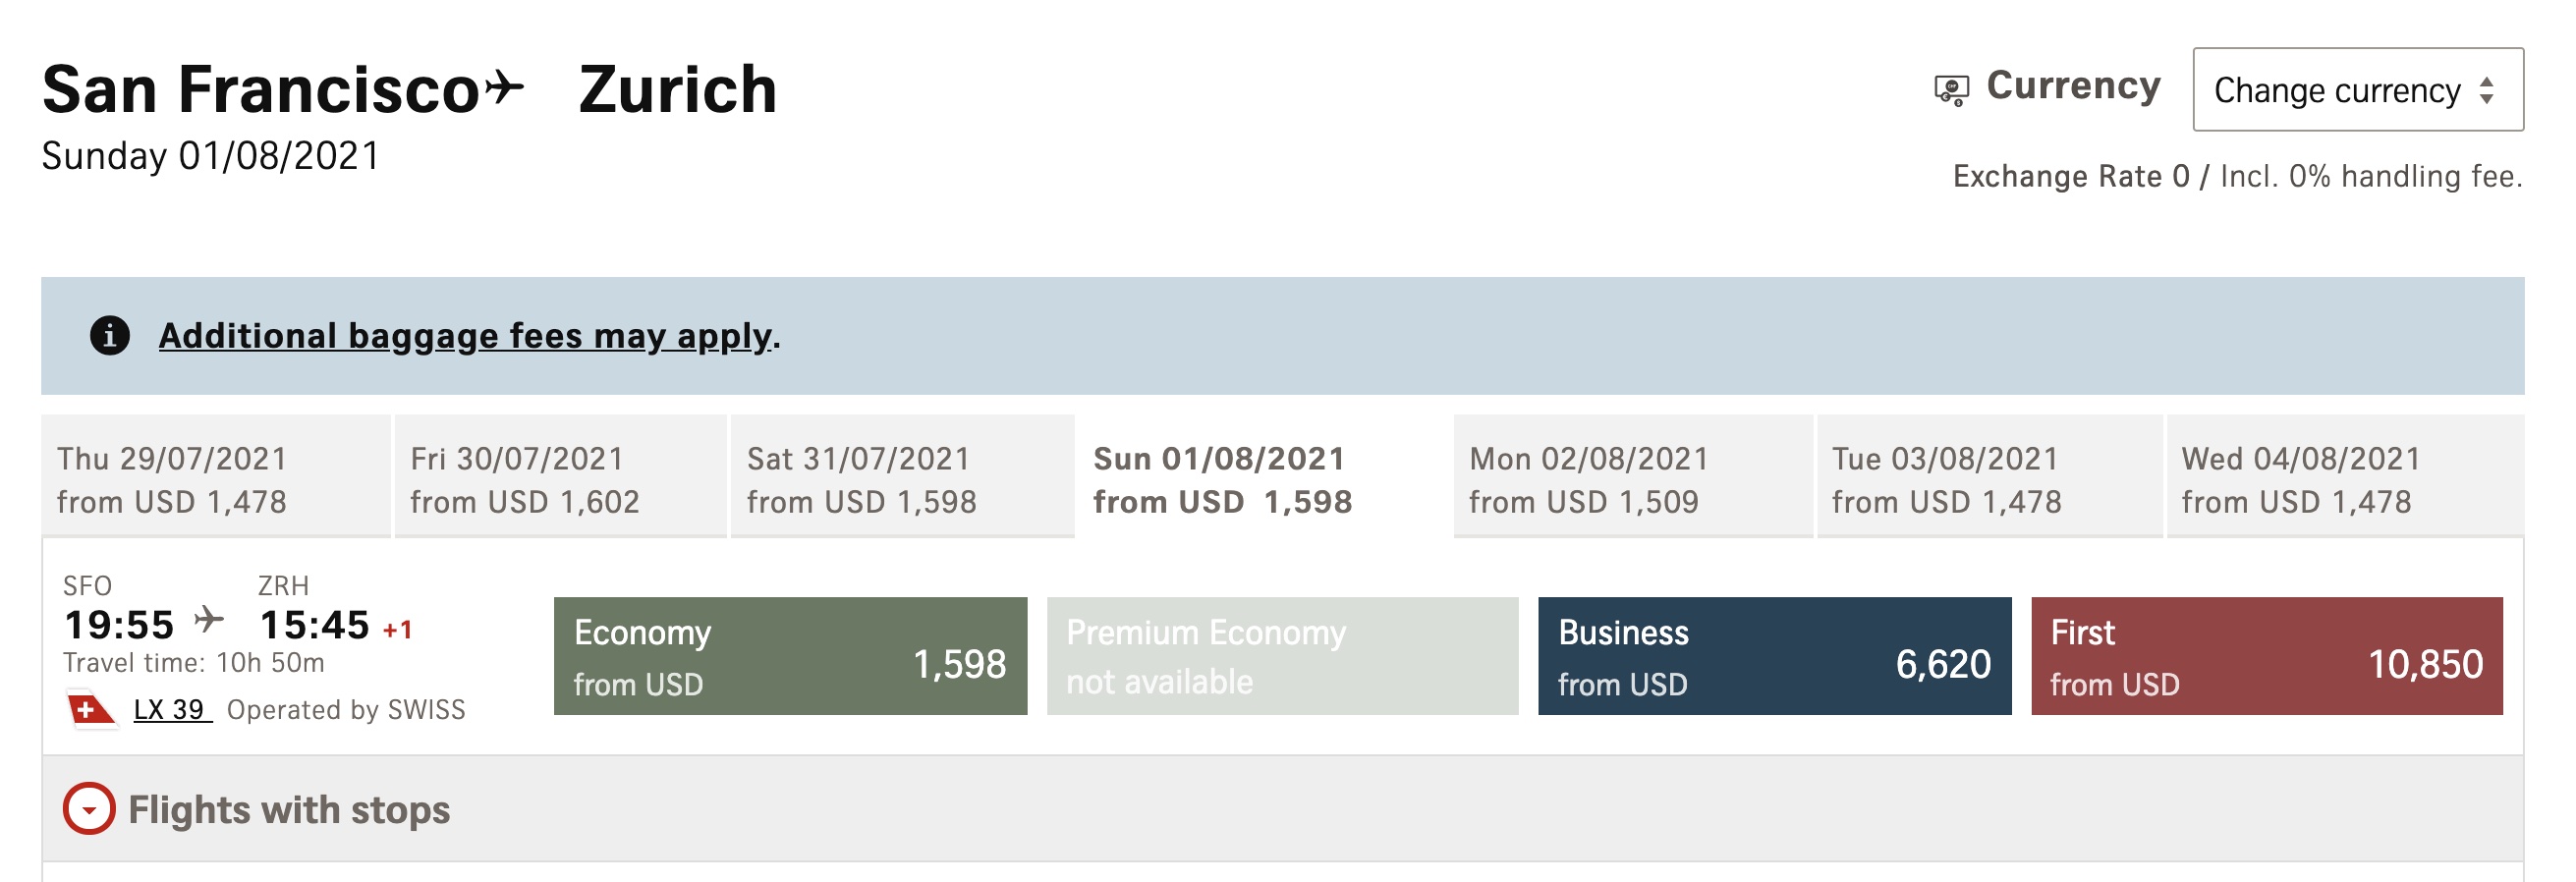Choose the Business fare from USD 6,620

pyautogui.click(x=1774, y=656)
